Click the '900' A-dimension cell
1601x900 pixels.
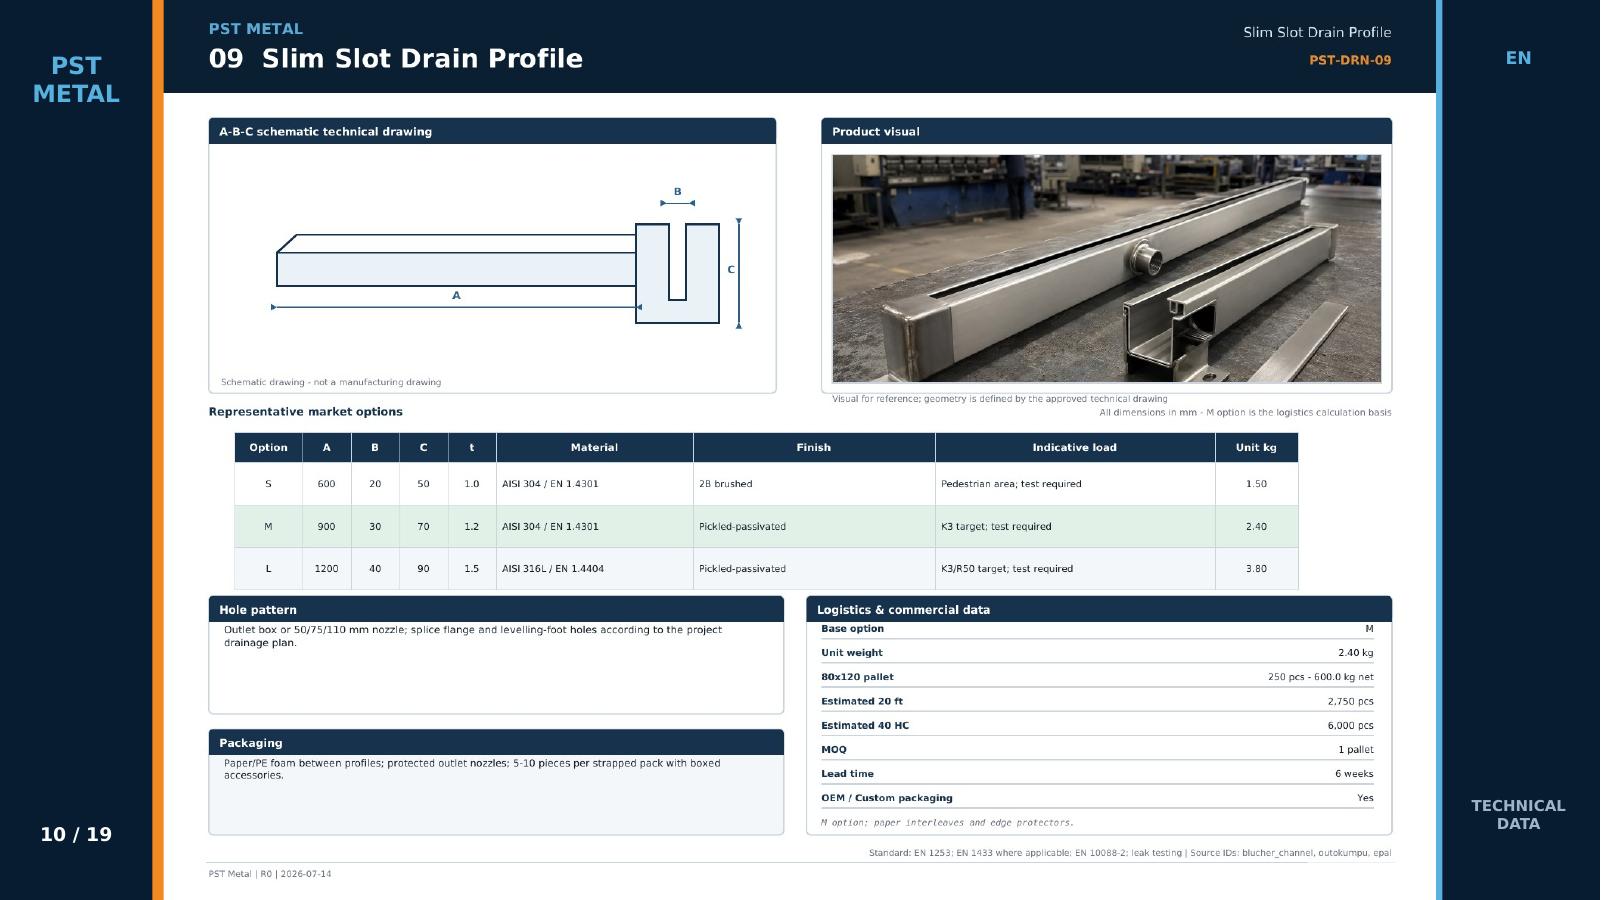(326, 526)
